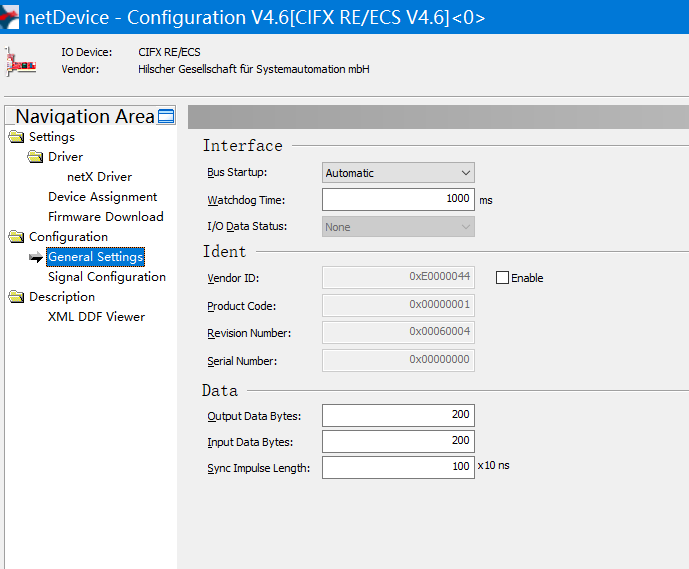Click the Hilscher vendor name text
Image resolution: width=689 pixels, height=569 pixels.
tap(254, 69)
